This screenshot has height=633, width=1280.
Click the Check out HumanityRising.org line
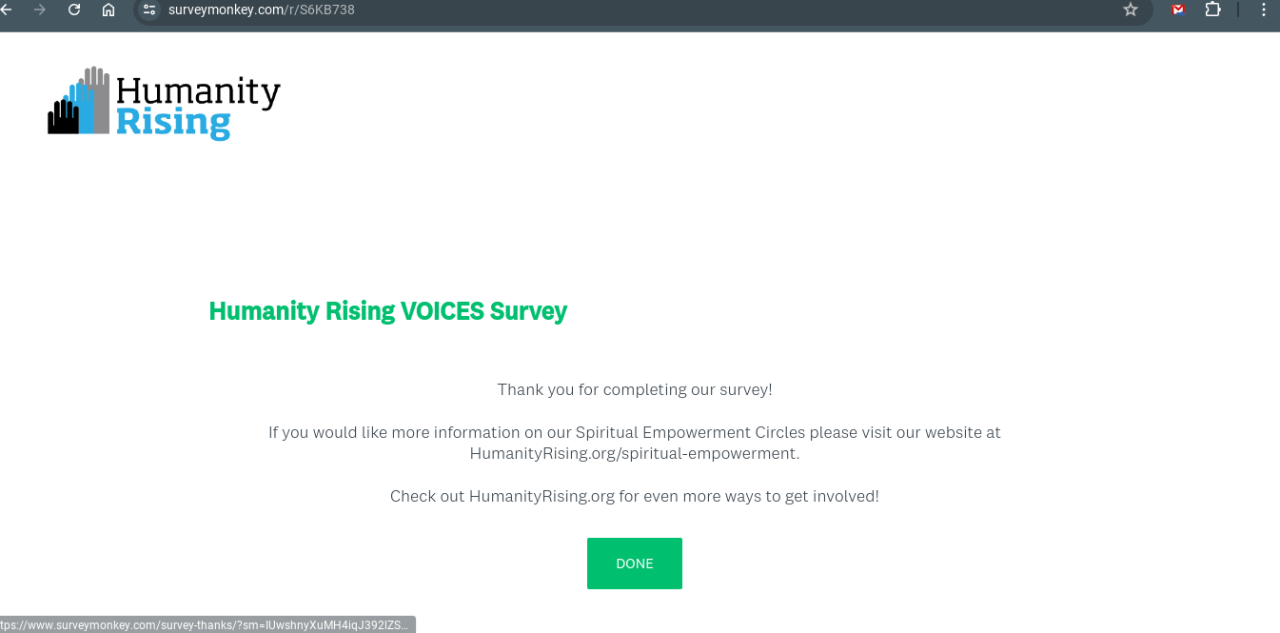click(x=634, y=497)
